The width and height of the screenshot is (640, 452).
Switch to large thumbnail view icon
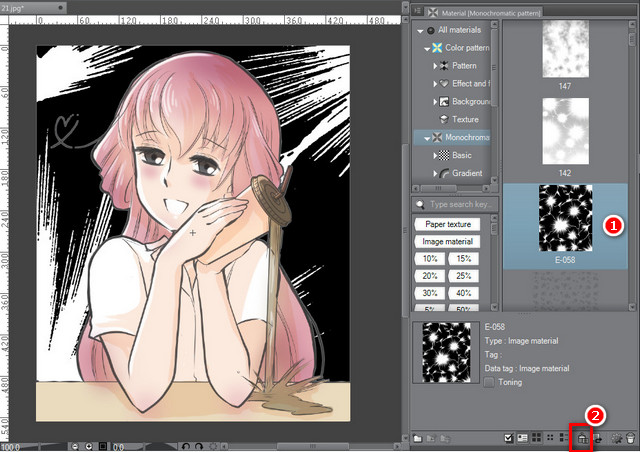pyautogui.click(x=536, y=438)
